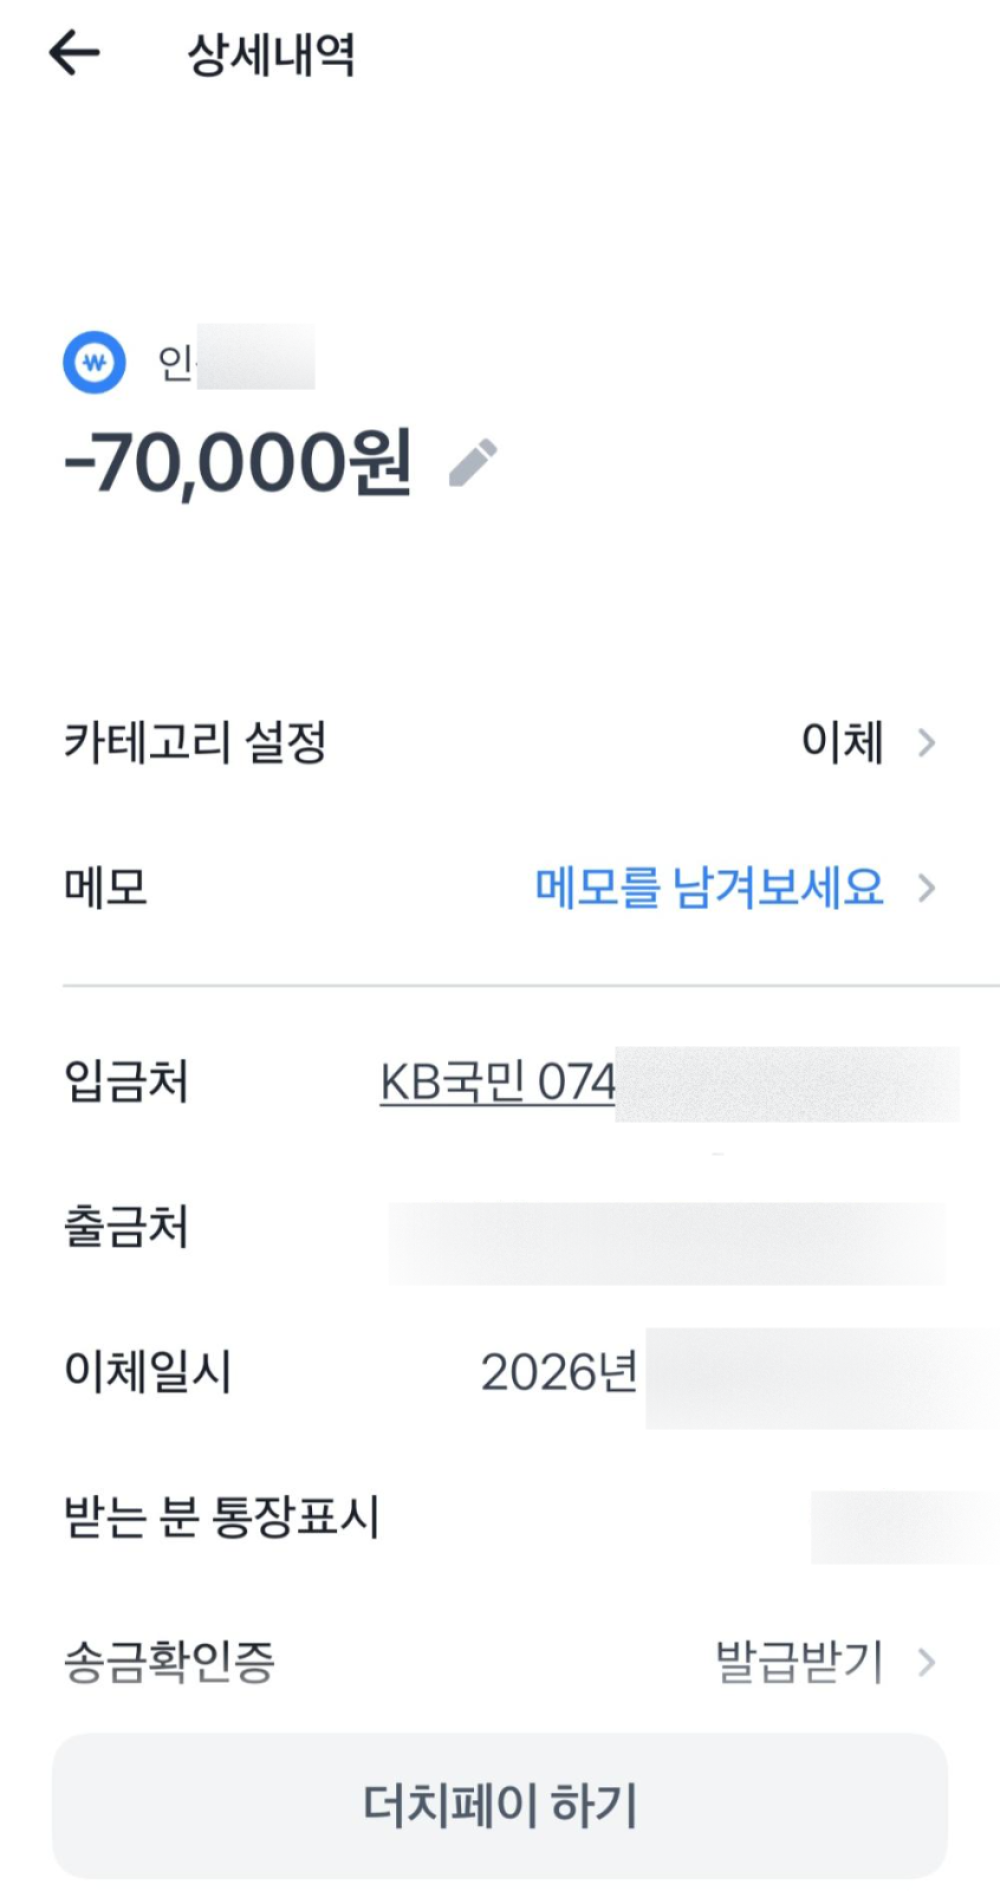Tap the 메모를 남겨보세요 link
This screenshot has width=1000, height=1891.
710,887
